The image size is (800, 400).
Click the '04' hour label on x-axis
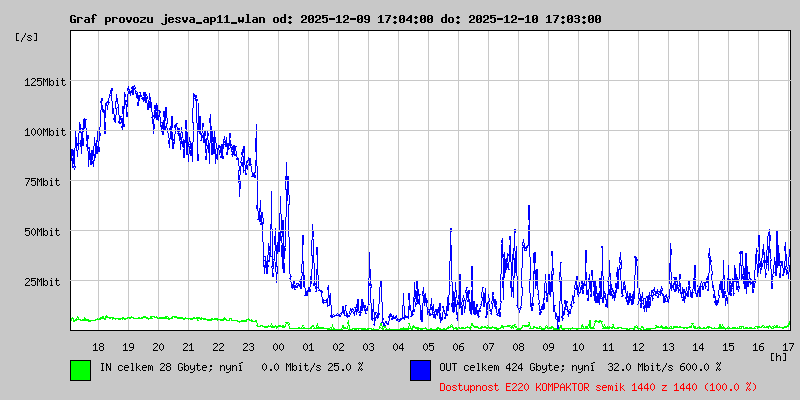pos(398,347)
